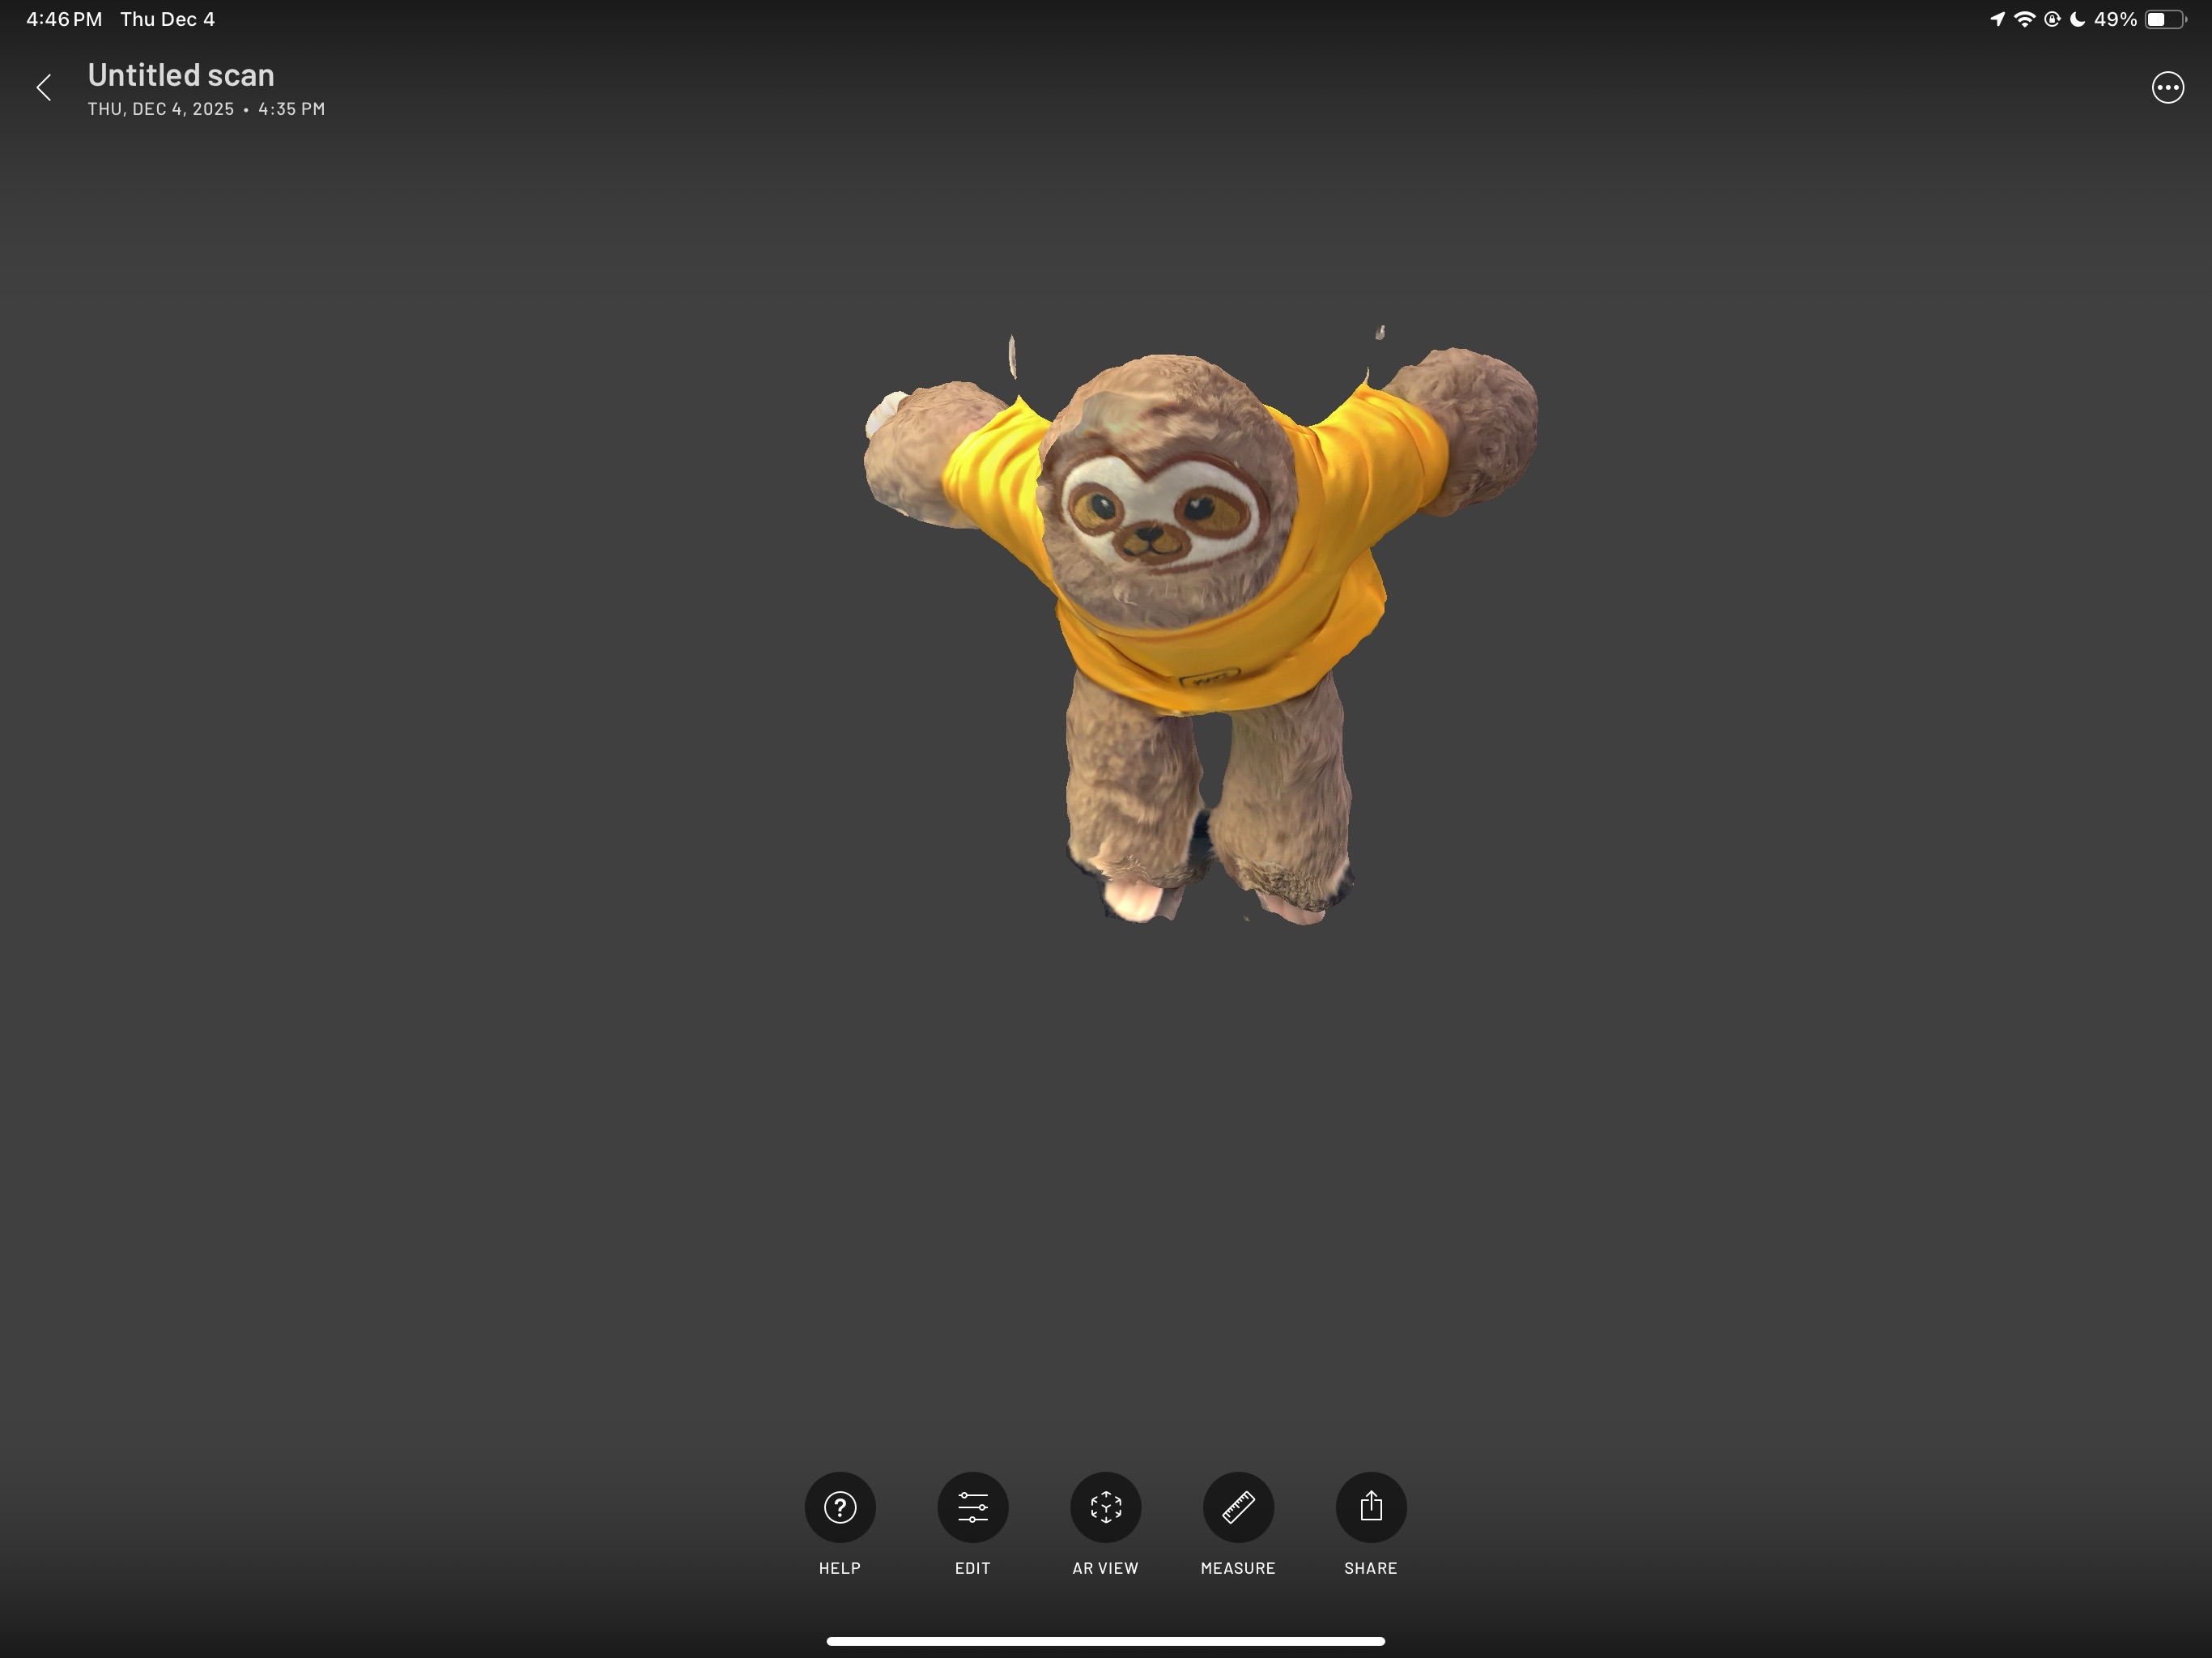The height and width of the screenshot is (1658, 2212).
Task: Tap HELP label below its icon
Action: click(839, 1568)
